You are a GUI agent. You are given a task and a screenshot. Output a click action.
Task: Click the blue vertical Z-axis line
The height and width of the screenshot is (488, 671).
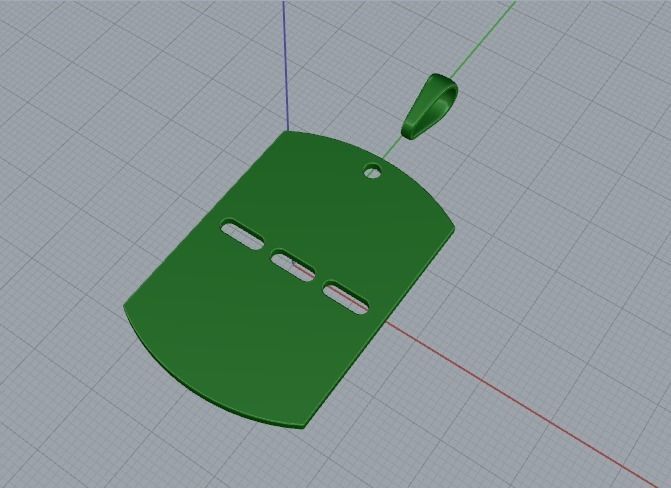pos(285,64)
